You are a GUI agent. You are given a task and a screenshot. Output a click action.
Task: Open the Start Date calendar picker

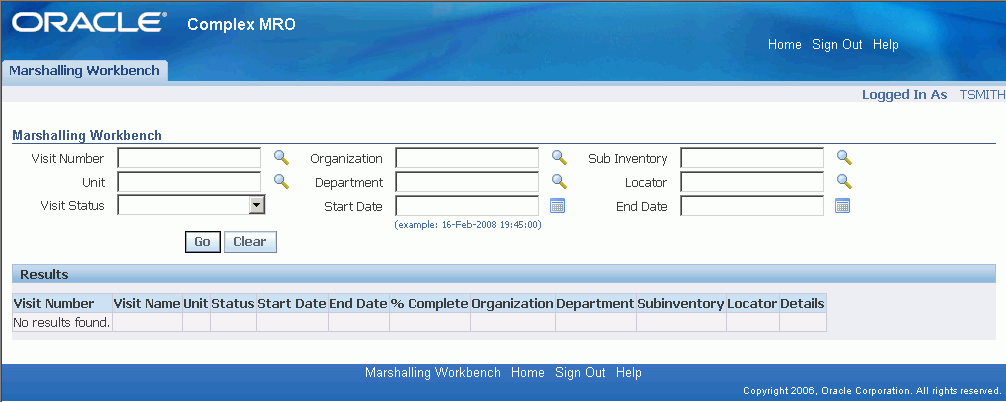tap(558, 206)
